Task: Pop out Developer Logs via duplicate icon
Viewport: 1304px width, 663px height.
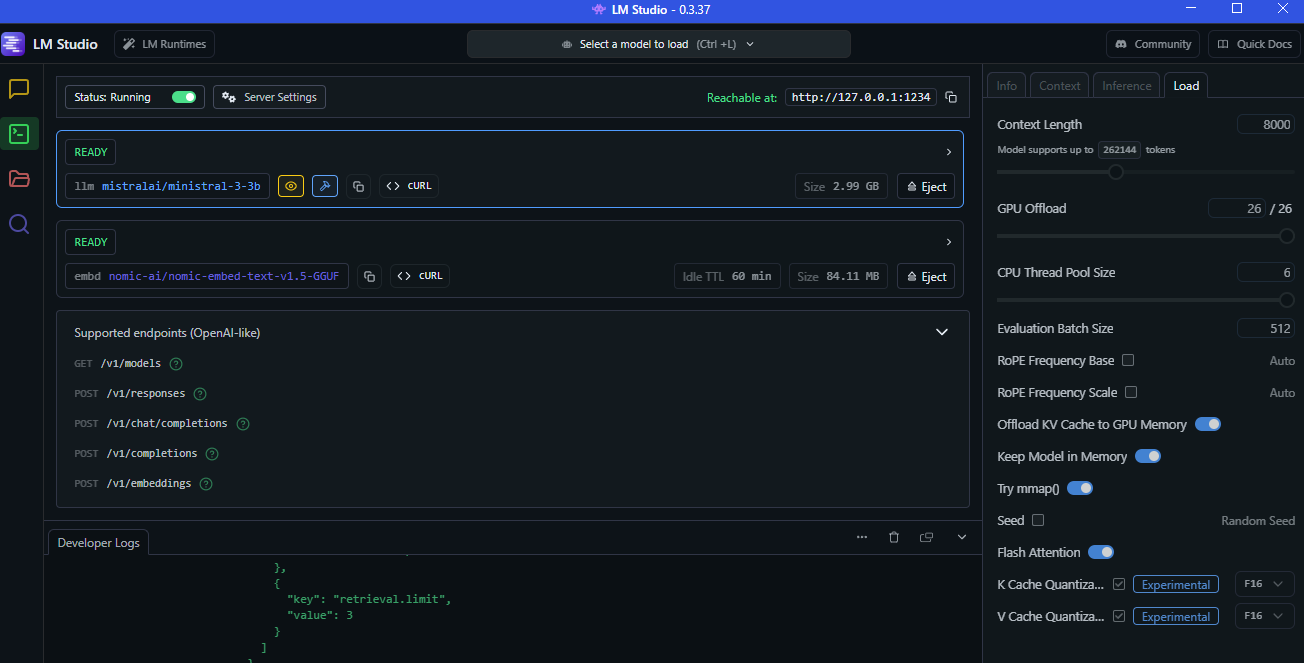Action: click(926, 537)
